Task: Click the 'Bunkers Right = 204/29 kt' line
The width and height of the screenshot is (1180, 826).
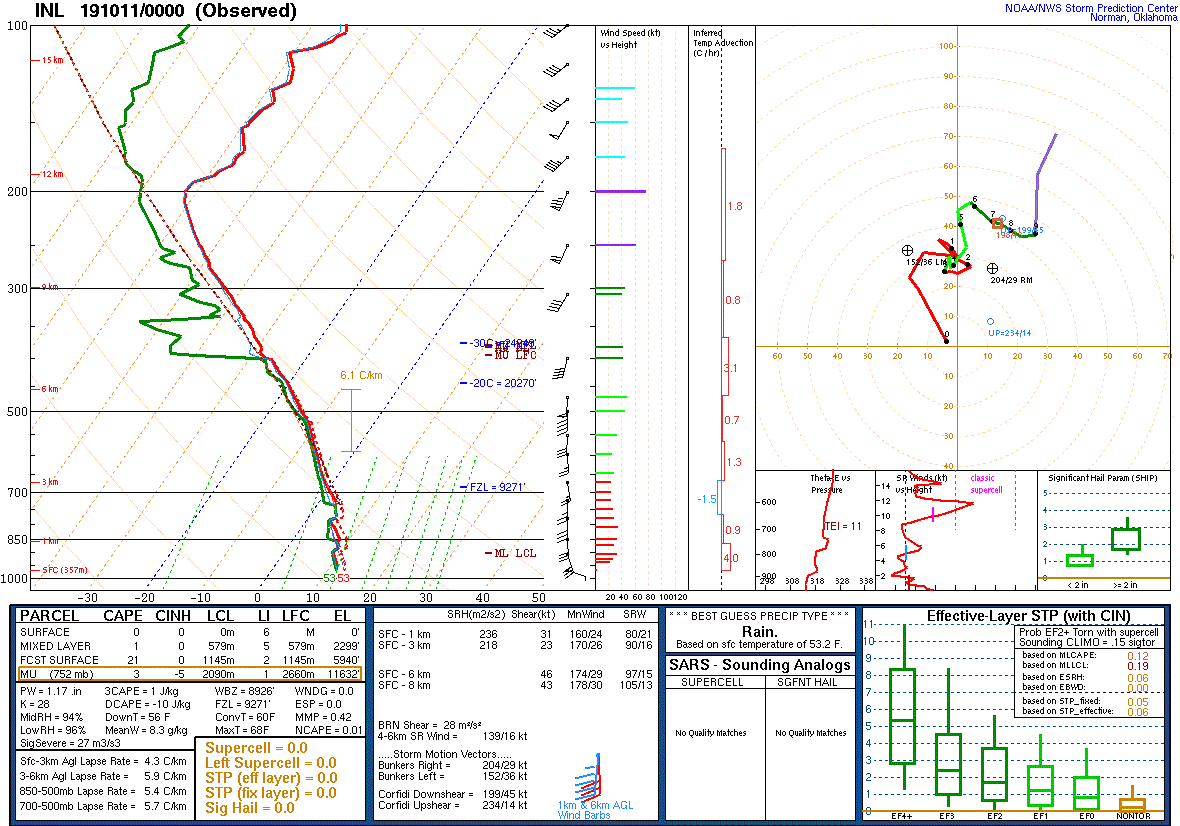Action: pyautogui.click(x=452, y=765)
